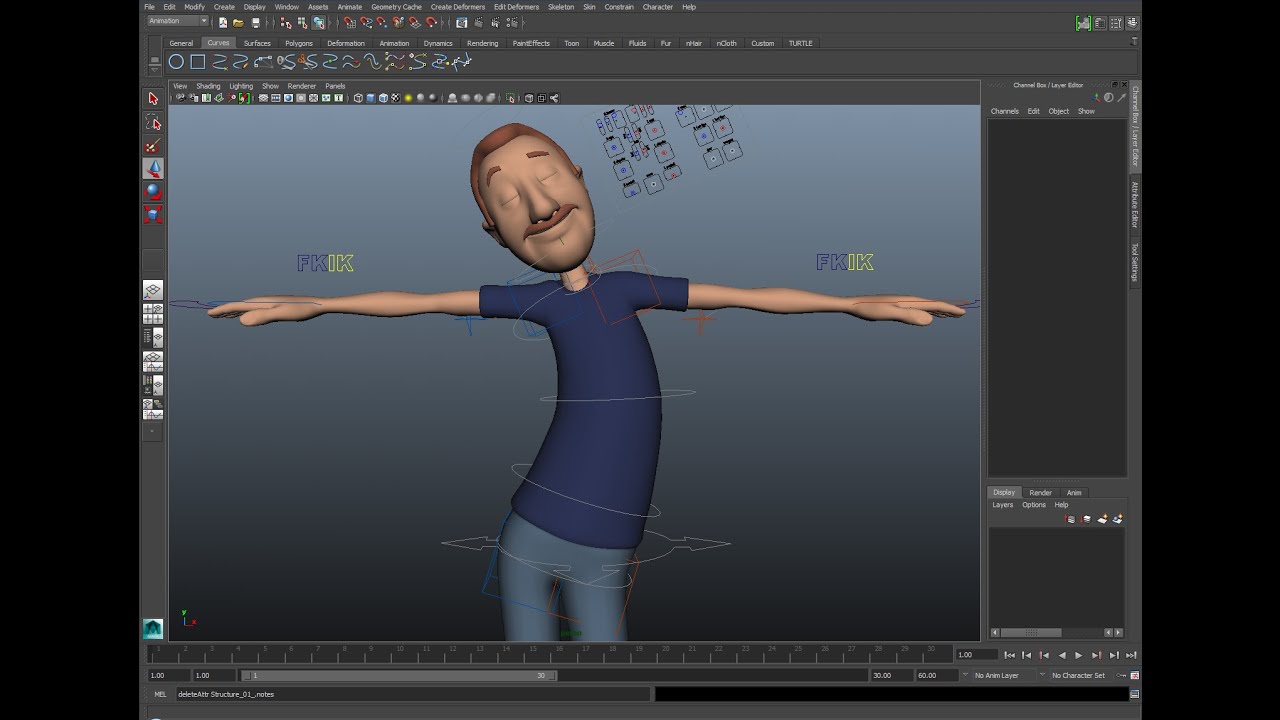Click the playback end time field 30.00
Image resolution: width=1280 pixels, height=720 pixels.
(891, 675)
